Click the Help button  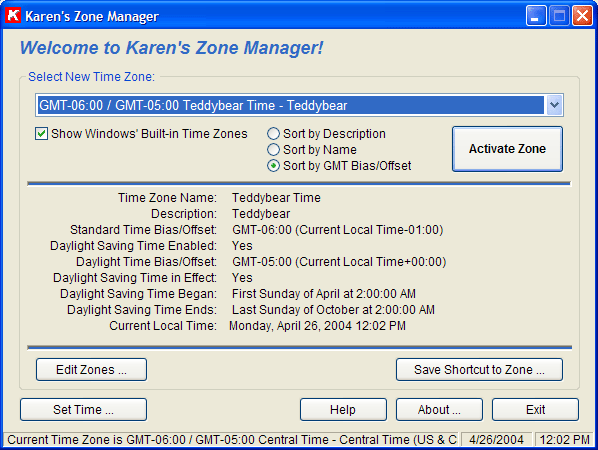pos(343,410)
